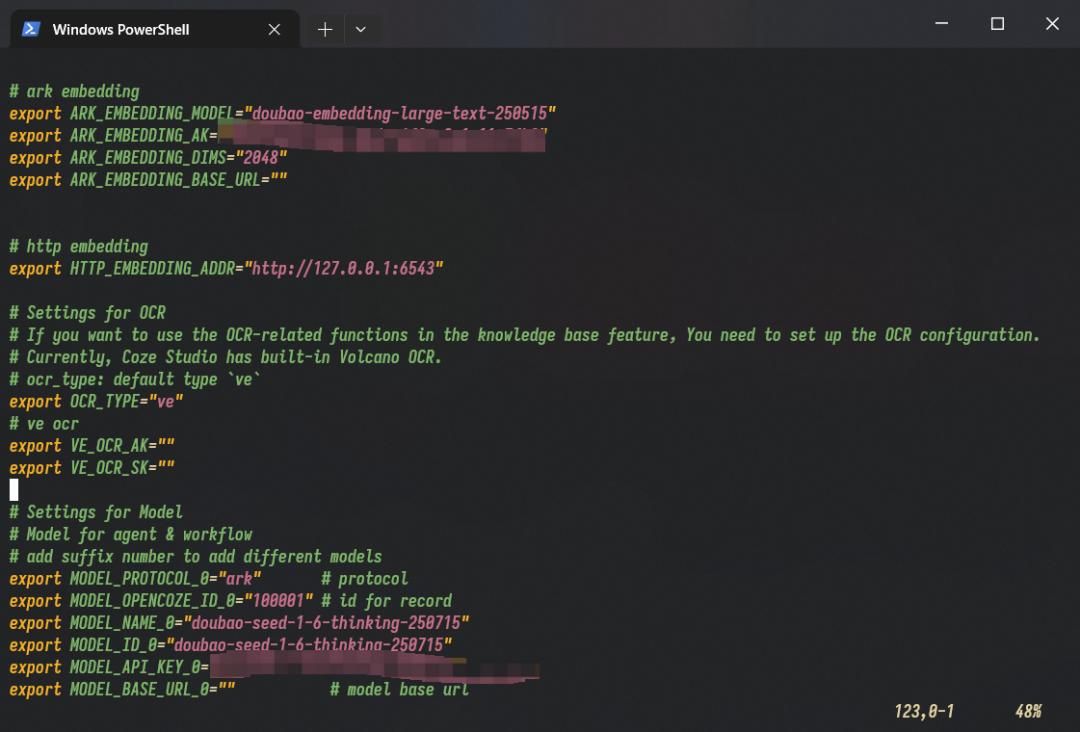Click the VE_OCR_SK export line
The image size is (1080, 732).
coord(92,468)
